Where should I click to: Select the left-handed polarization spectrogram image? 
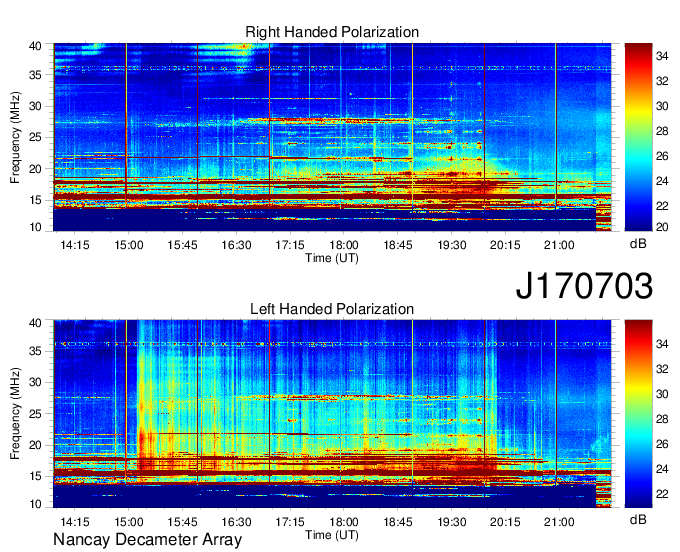point(332,414)
